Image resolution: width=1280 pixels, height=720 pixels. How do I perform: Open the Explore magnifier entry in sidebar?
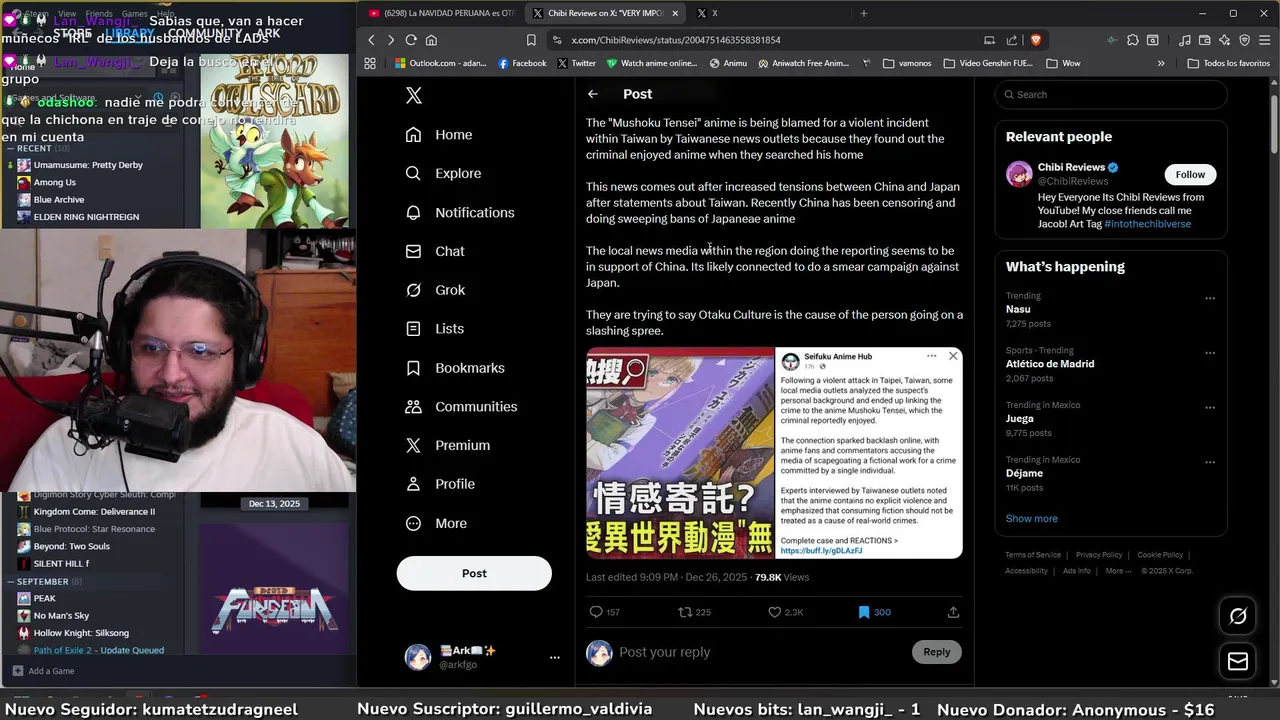pos(443,173)
